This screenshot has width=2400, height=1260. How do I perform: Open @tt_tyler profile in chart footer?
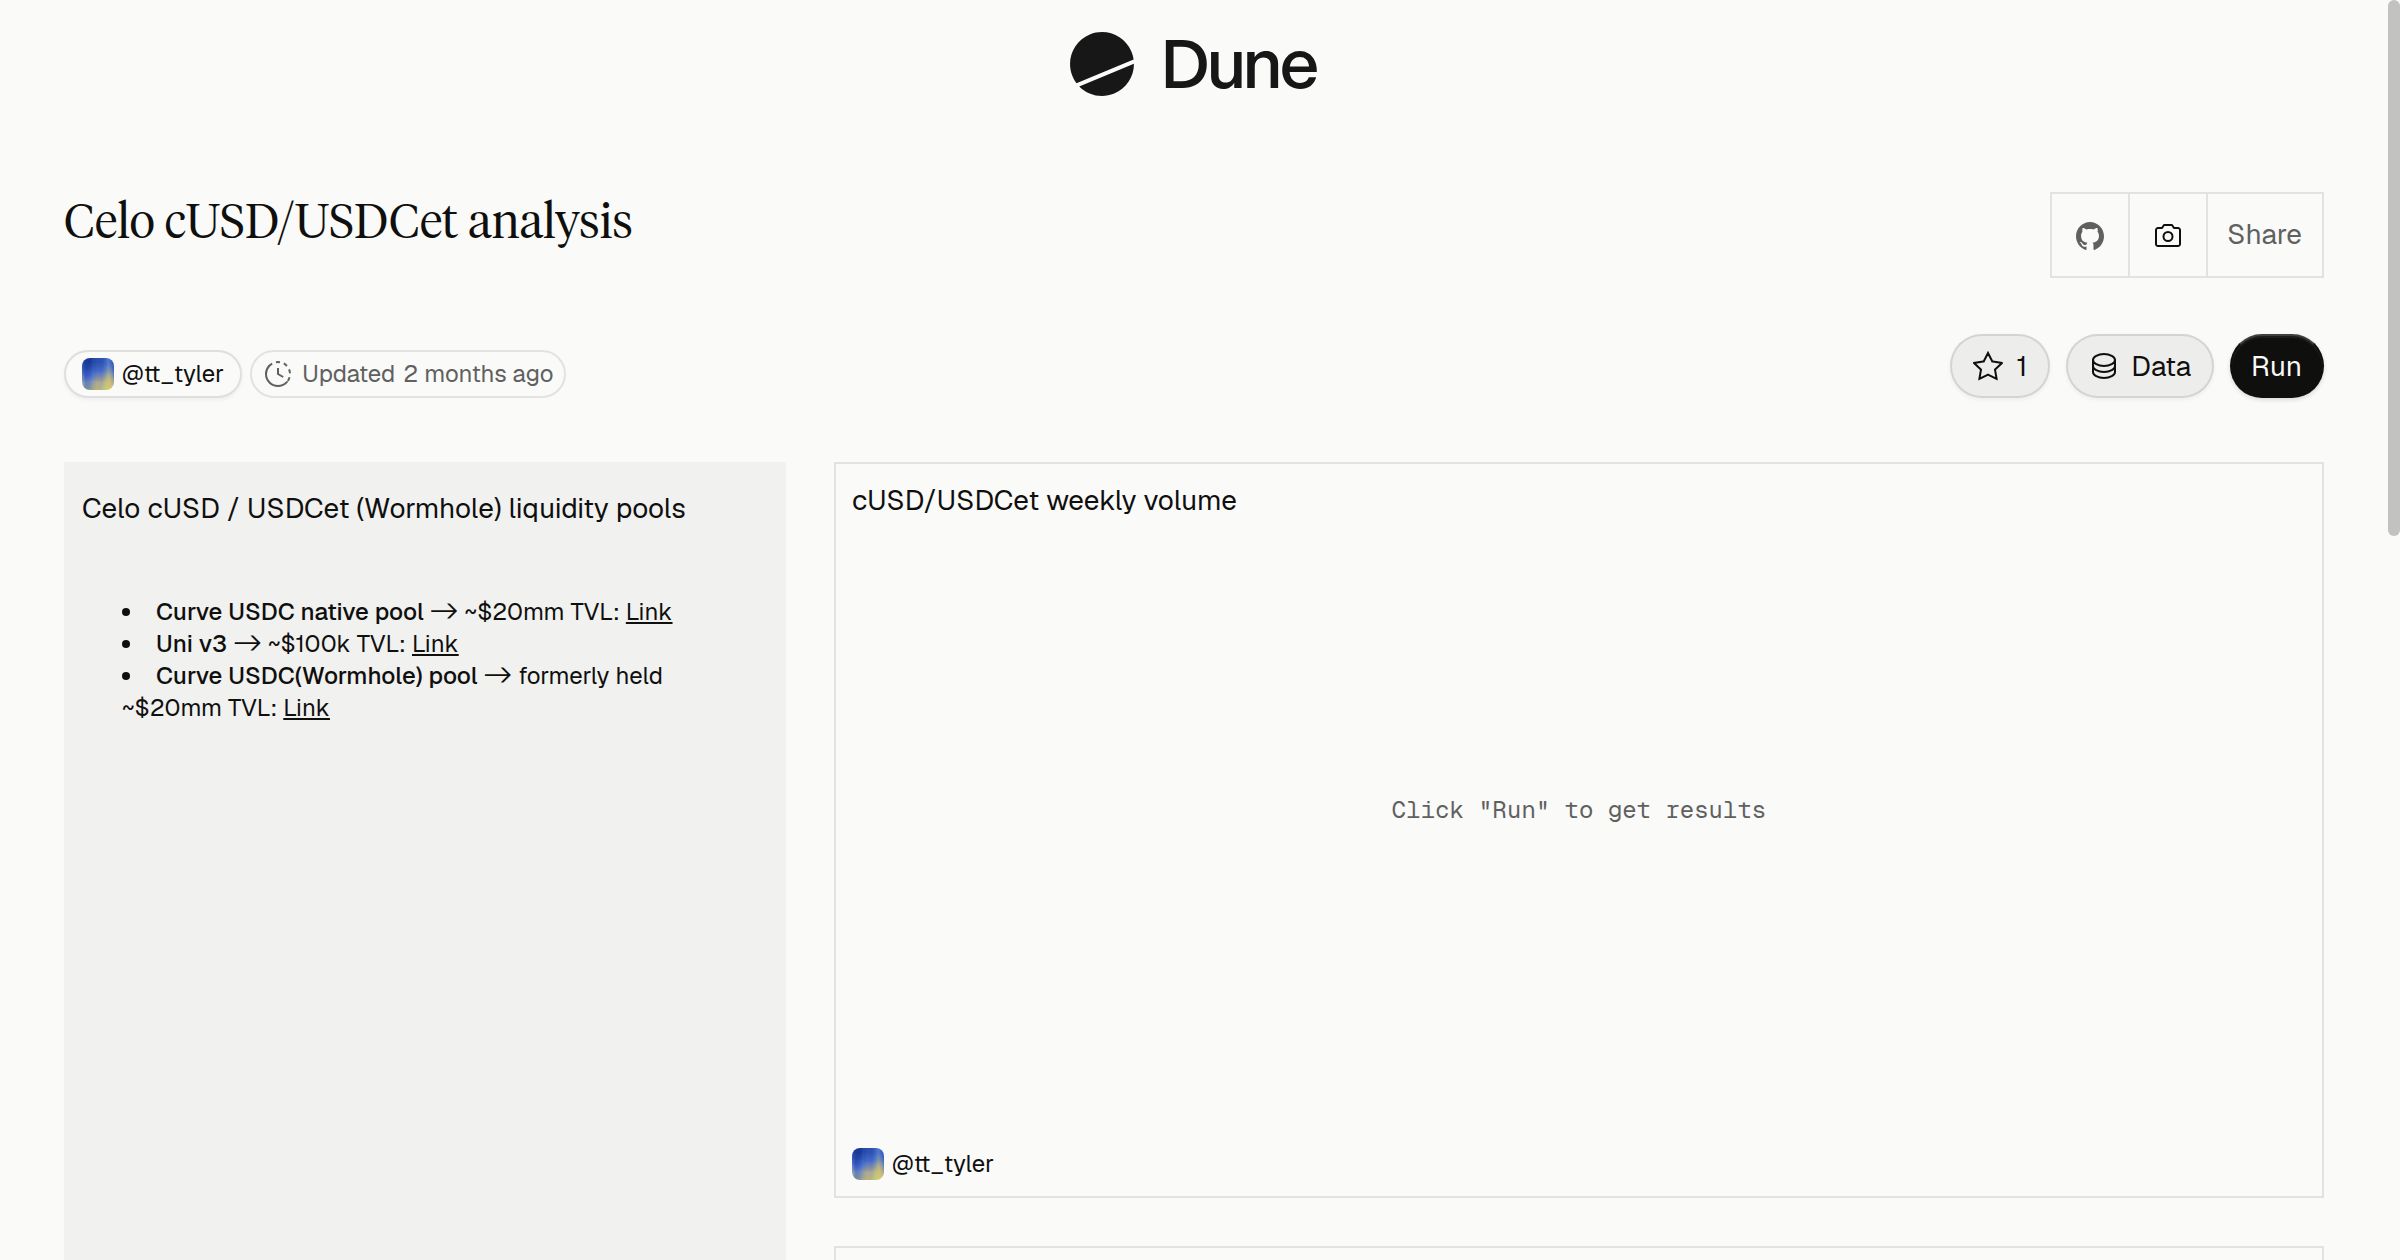click(942, 1164)
